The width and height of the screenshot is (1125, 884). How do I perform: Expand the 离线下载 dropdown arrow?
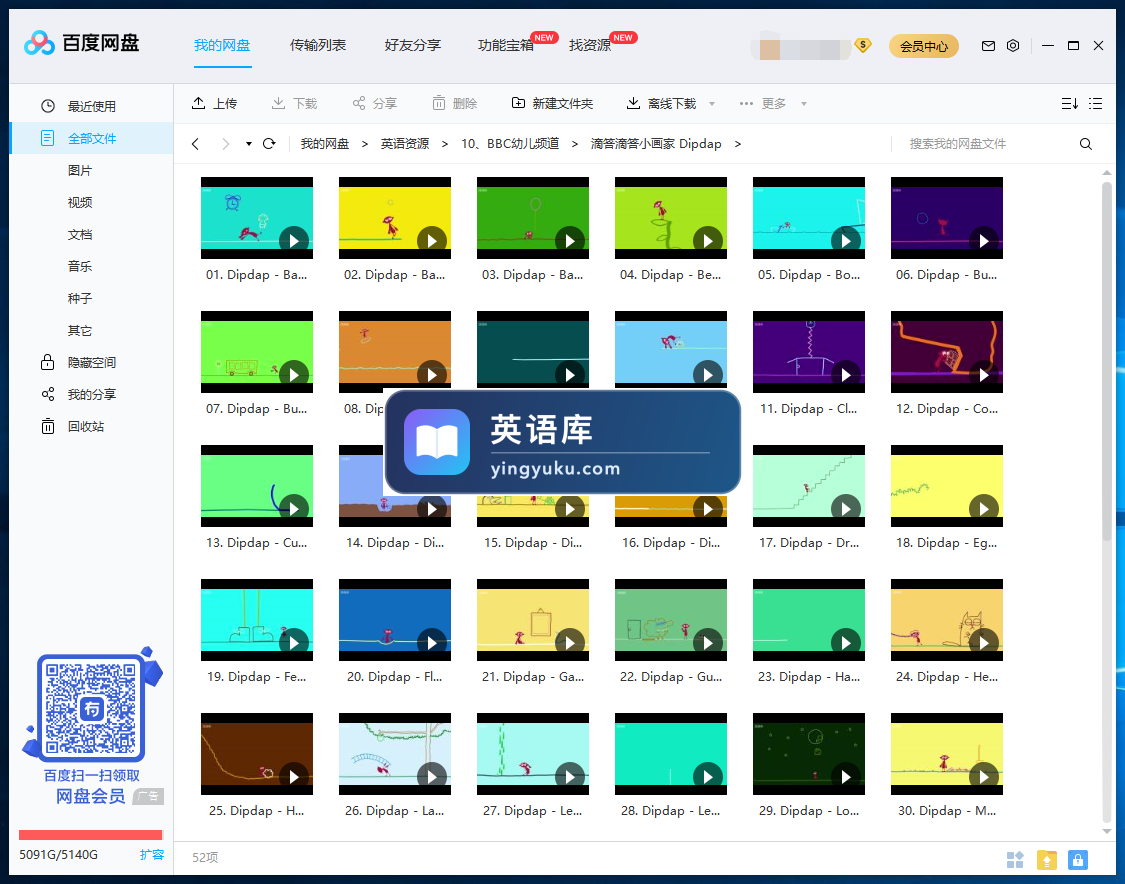click(x=712, y=104)
